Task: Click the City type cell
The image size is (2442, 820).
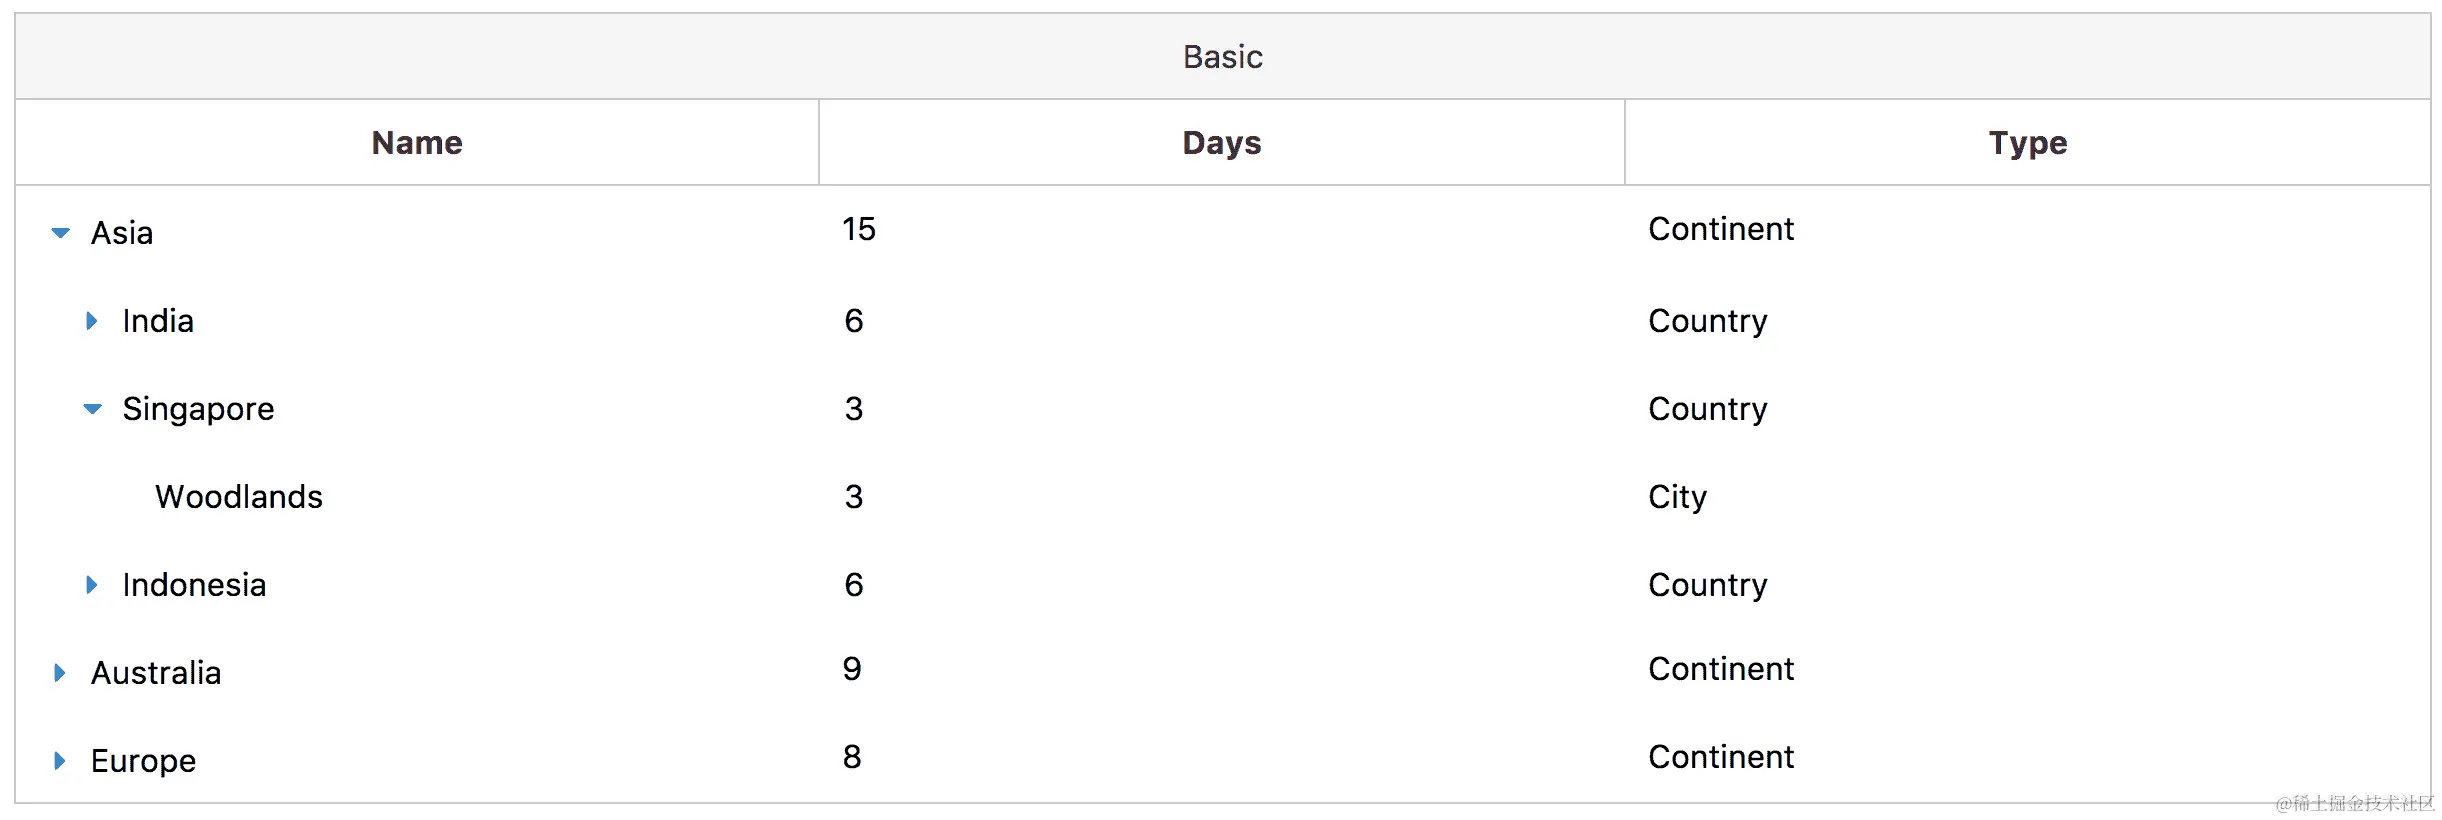Action: [1677, 497]
